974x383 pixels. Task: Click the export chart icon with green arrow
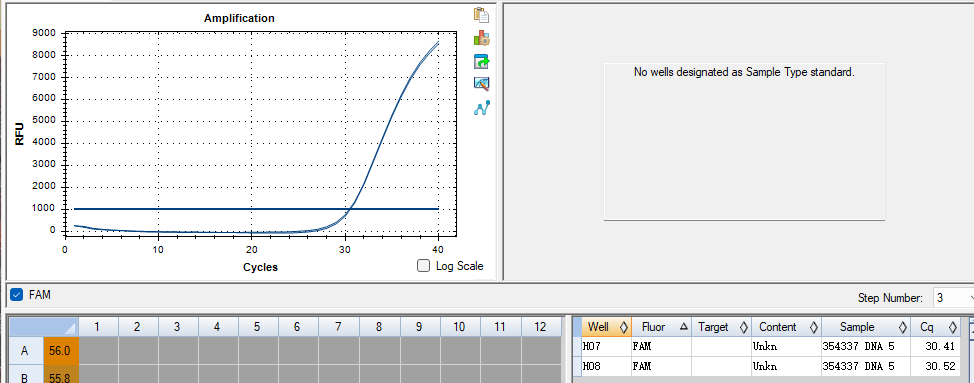(481, 61)
